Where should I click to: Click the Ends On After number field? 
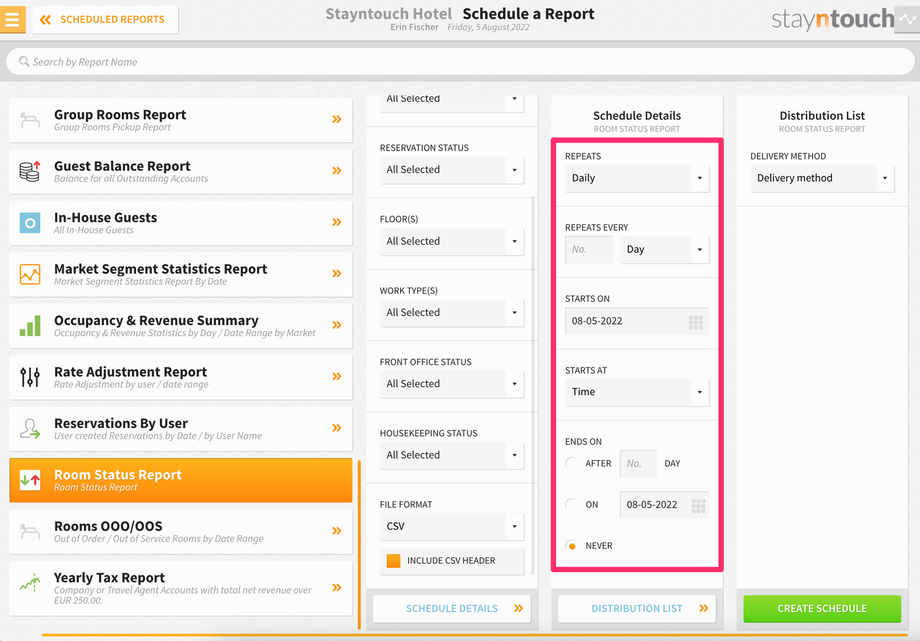point(638,463)
